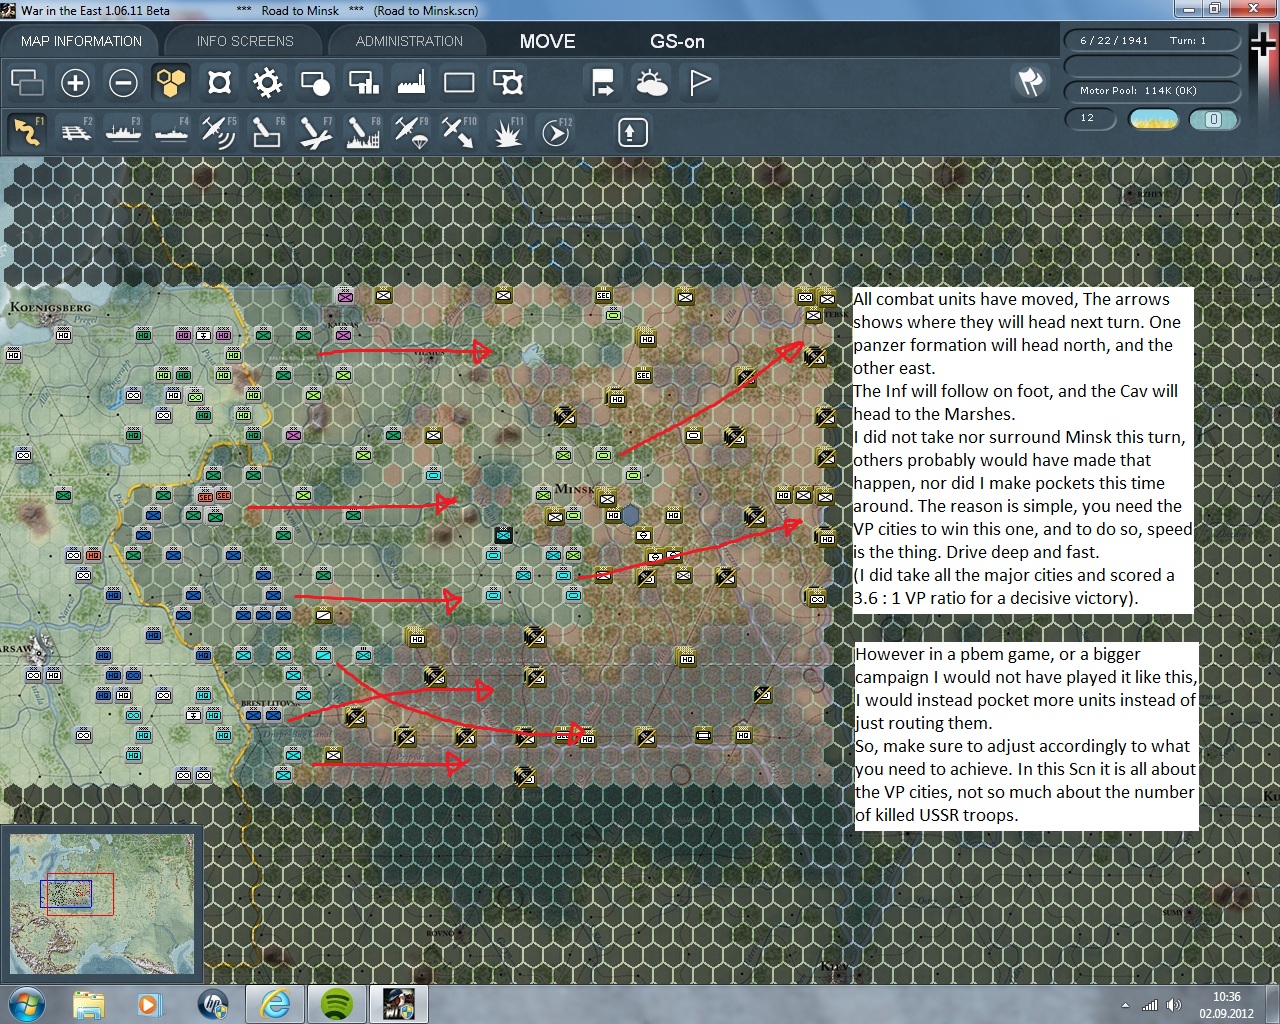This screenshot has width=1280, height=1024.
Task: Click the light blue indicator showing 0
Action: coord(1213,119)
